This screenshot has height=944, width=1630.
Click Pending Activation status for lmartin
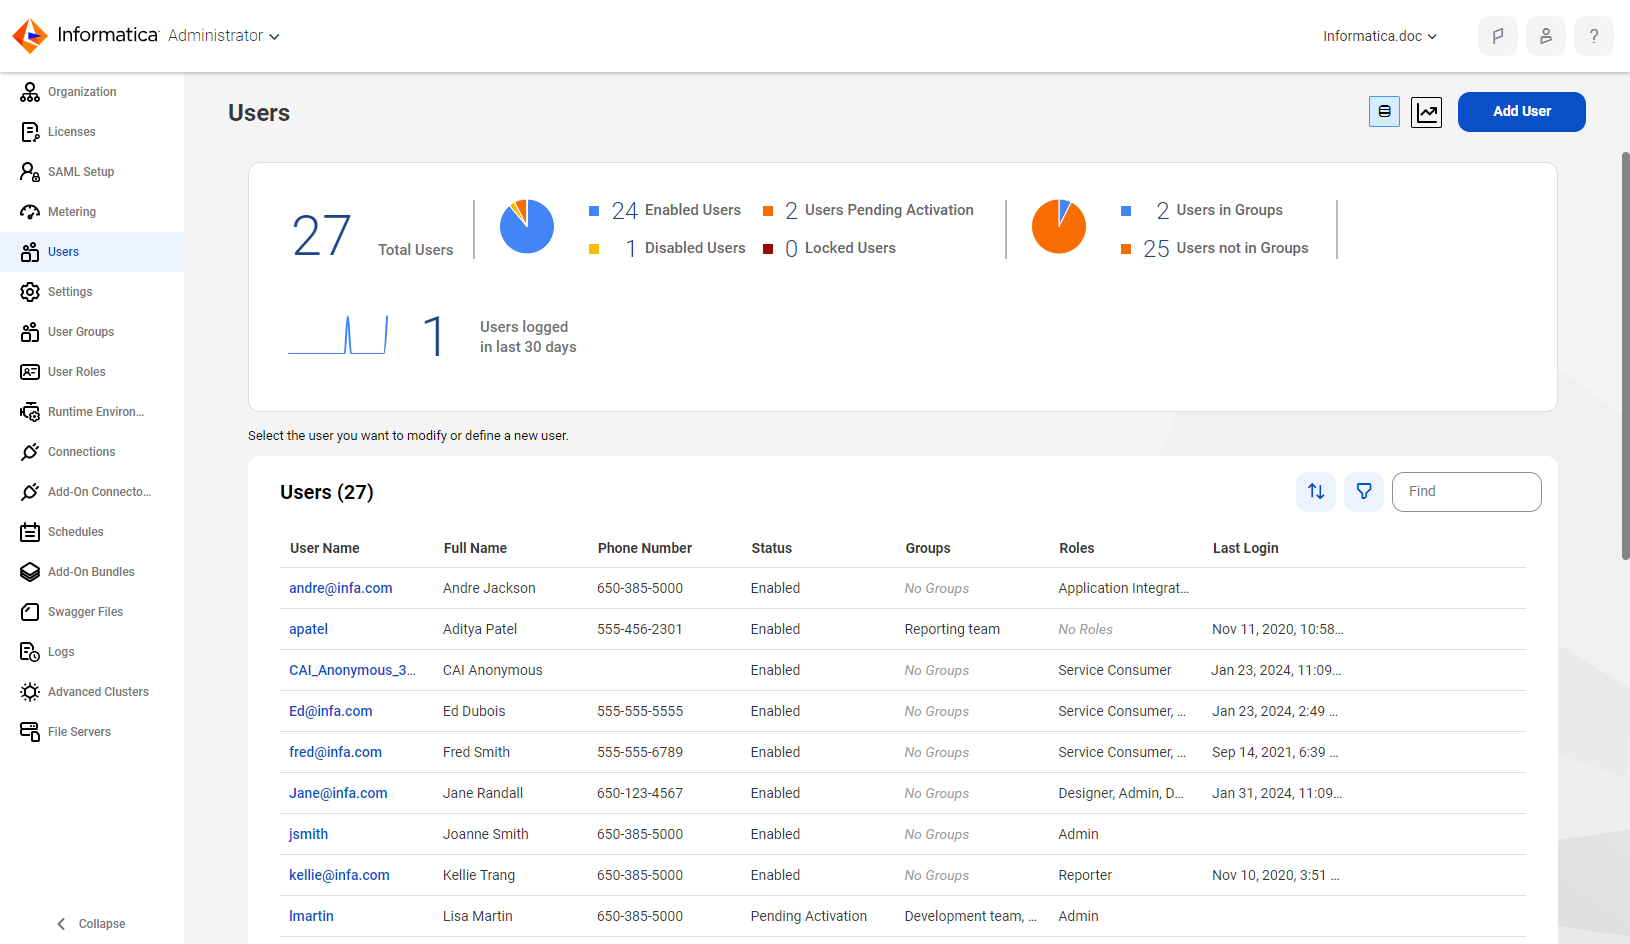point(809,916)
